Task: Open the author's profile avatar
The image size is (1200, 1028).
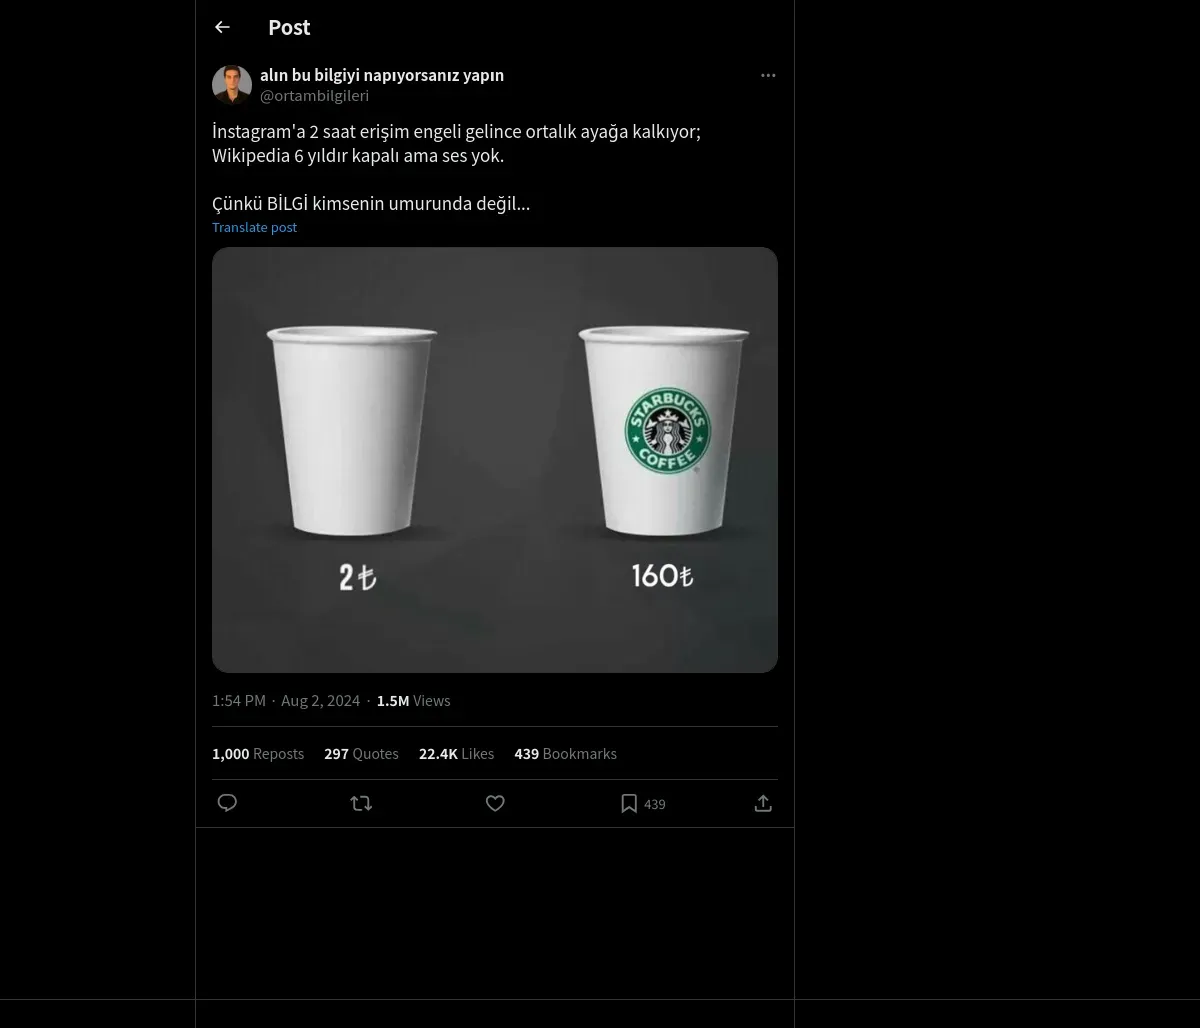Action: click(x=232, y=85)
